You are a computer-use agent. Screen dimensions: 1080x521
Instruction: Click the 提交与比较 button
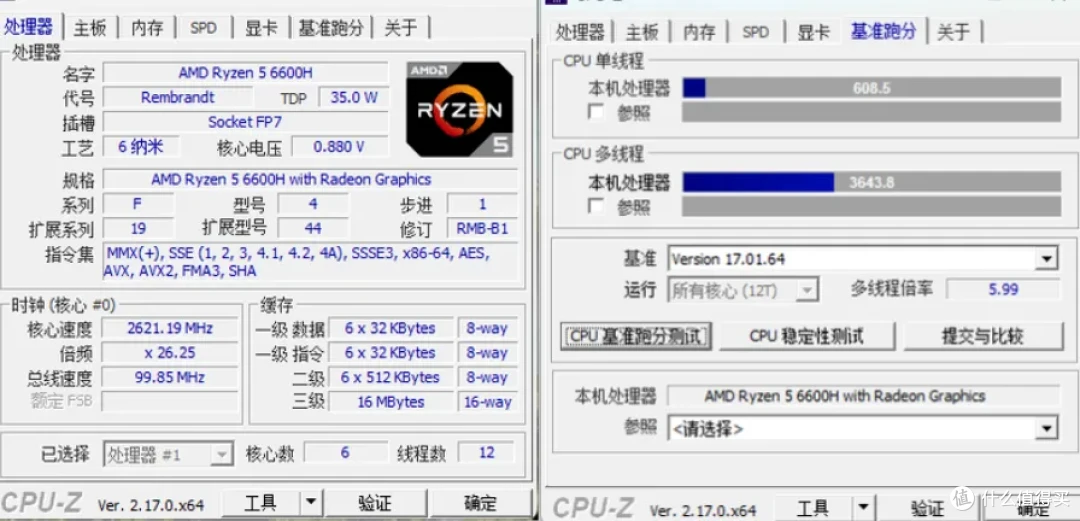pos(983,336)
